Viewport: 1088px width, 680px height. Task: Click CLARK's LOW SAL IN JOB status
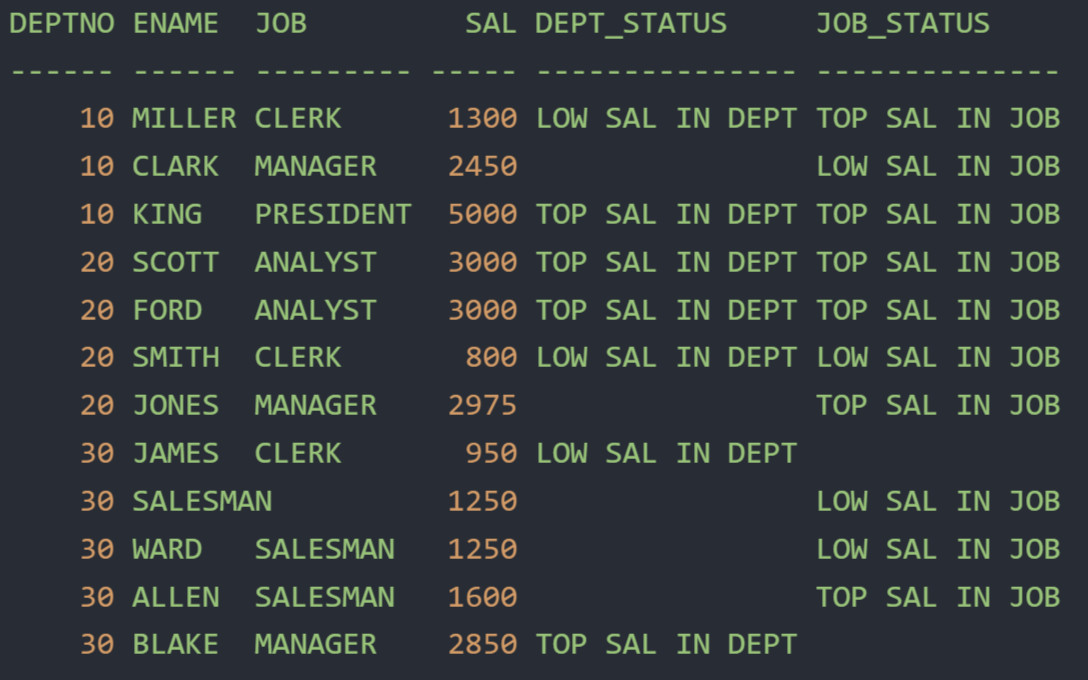tap(938, 167)
